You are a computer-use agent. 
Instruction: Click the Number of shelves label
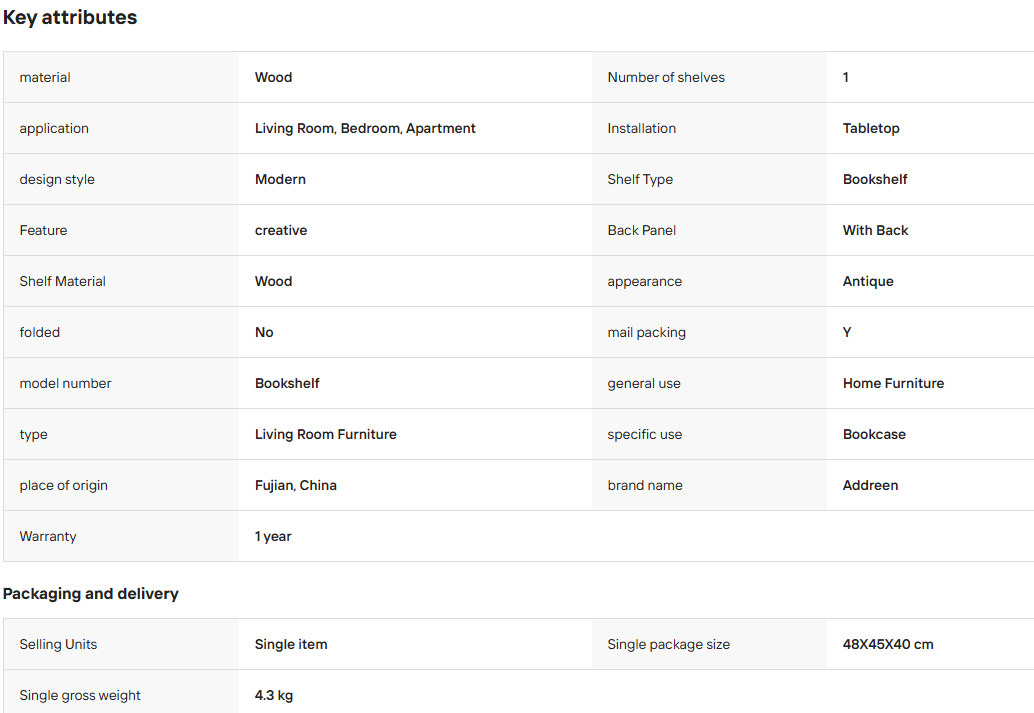tap(666, 77)
